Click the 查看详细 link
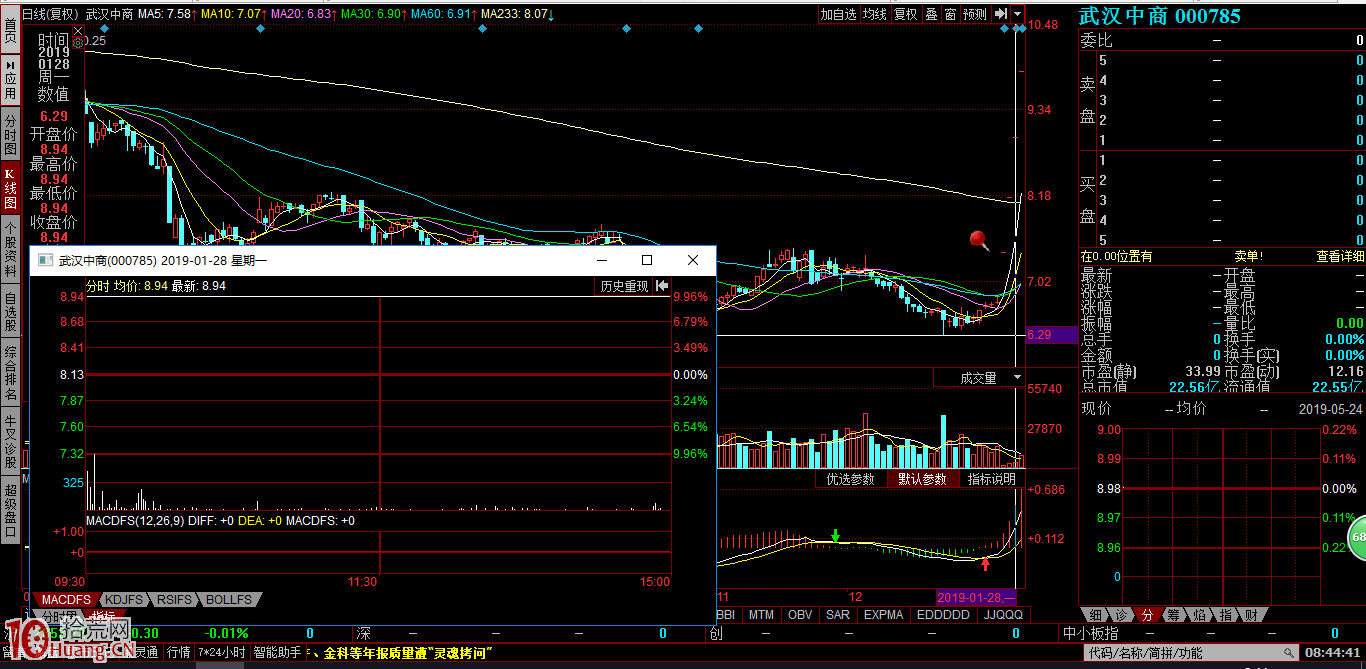 tap(1340, 257)
